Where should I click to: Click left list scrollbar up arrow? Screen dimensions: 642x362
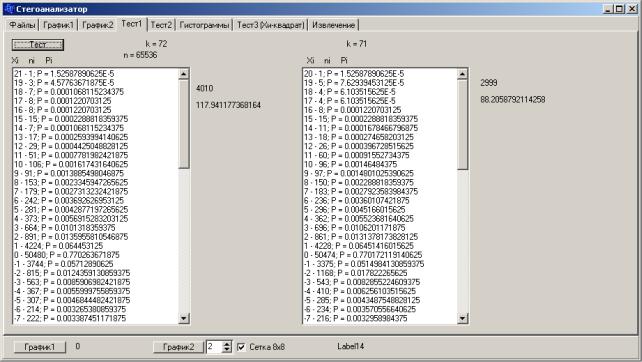tap(184, 74)
